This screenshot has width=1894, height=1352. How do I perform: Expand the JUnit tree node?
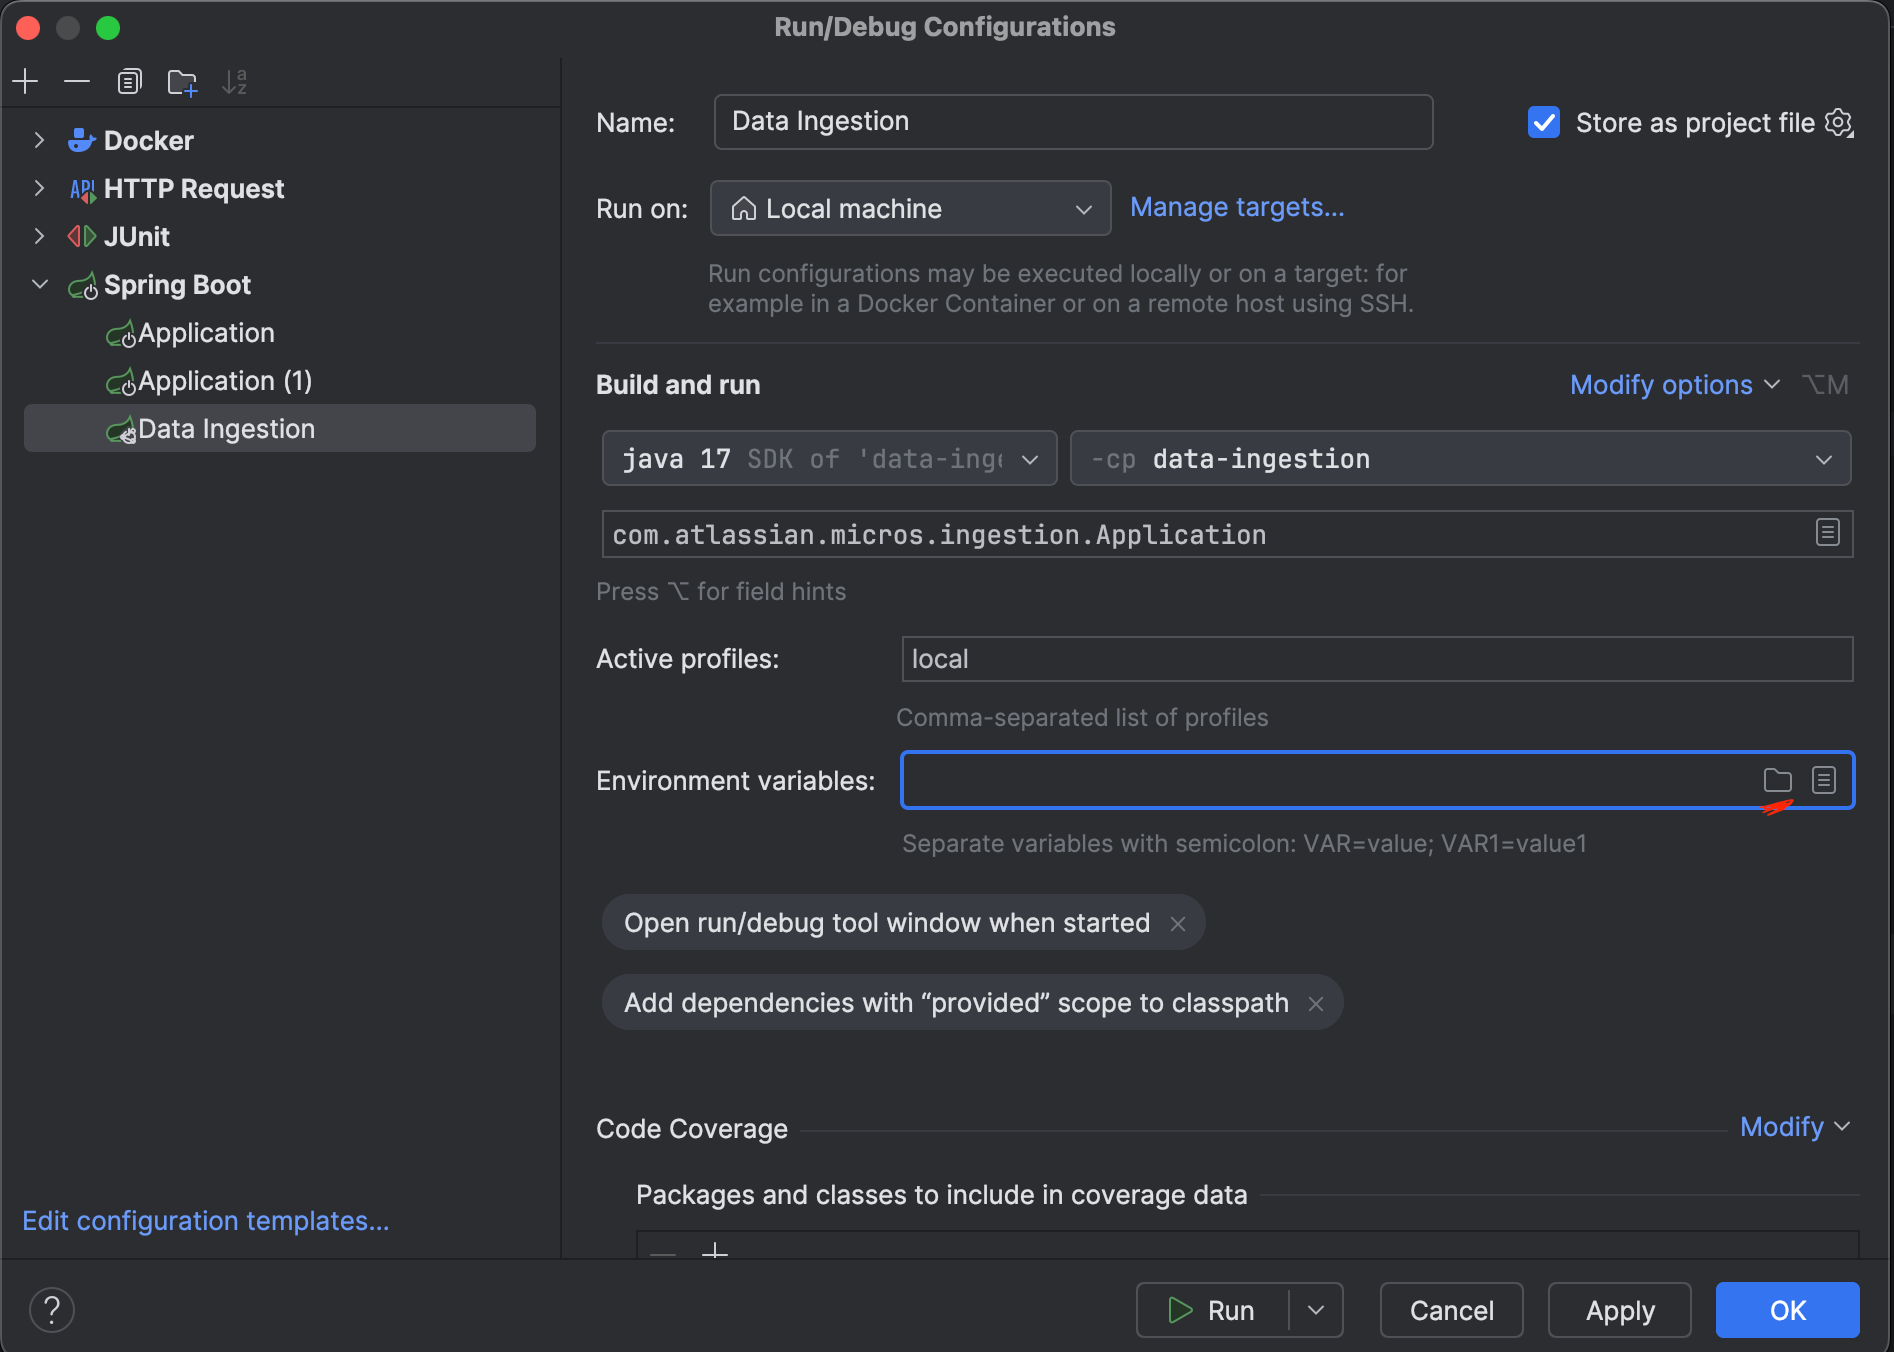[39, 237]
